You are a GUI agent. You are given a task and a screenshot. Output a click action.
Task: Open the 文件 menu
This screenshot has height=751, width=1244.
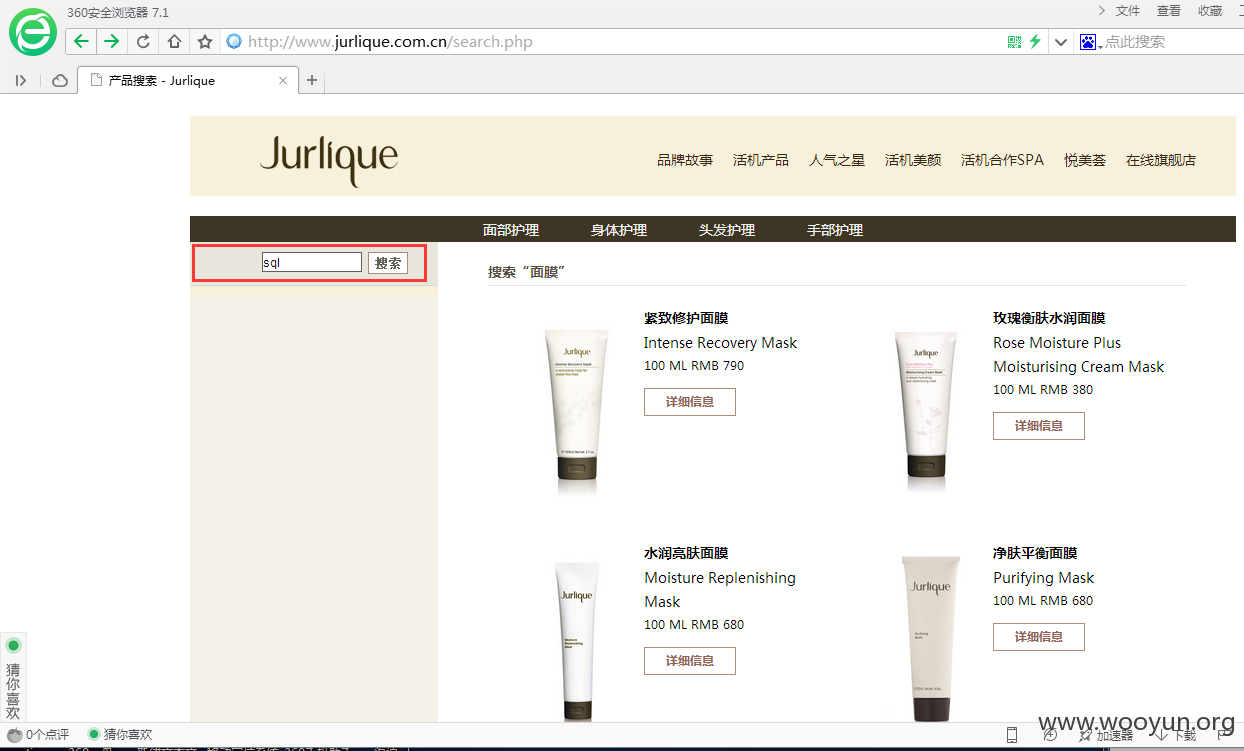1128,11
